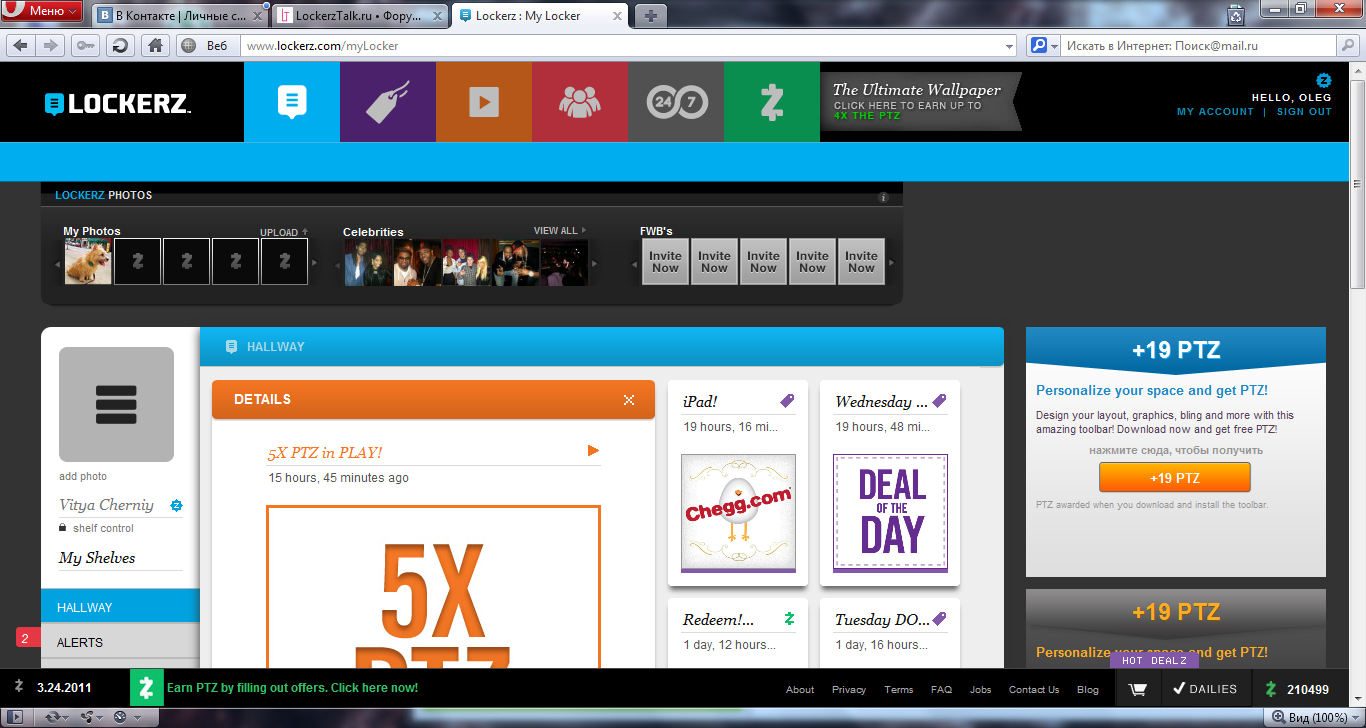Viewport: 1366px width, 728px height.
Task: Click the MY ACCOUNT link
Action: (x=1215, y=112)
